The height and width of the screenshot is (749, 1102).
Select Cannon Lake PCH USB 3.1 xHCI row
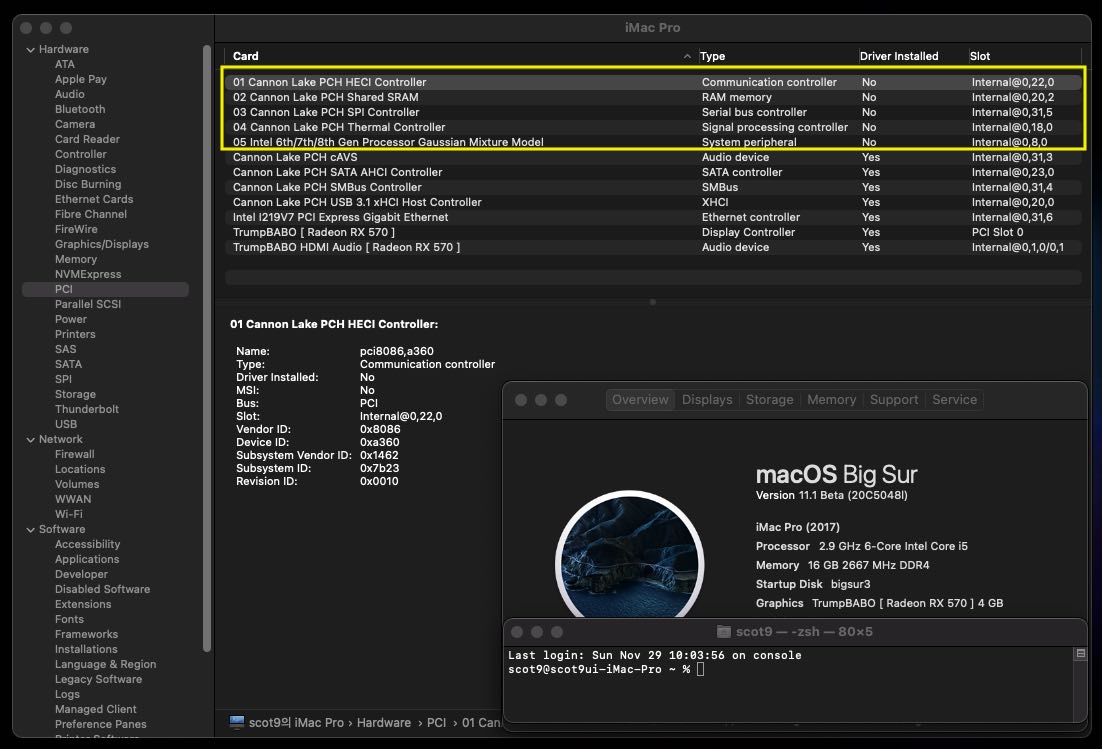pyautogui.click(x=653, y=202)
